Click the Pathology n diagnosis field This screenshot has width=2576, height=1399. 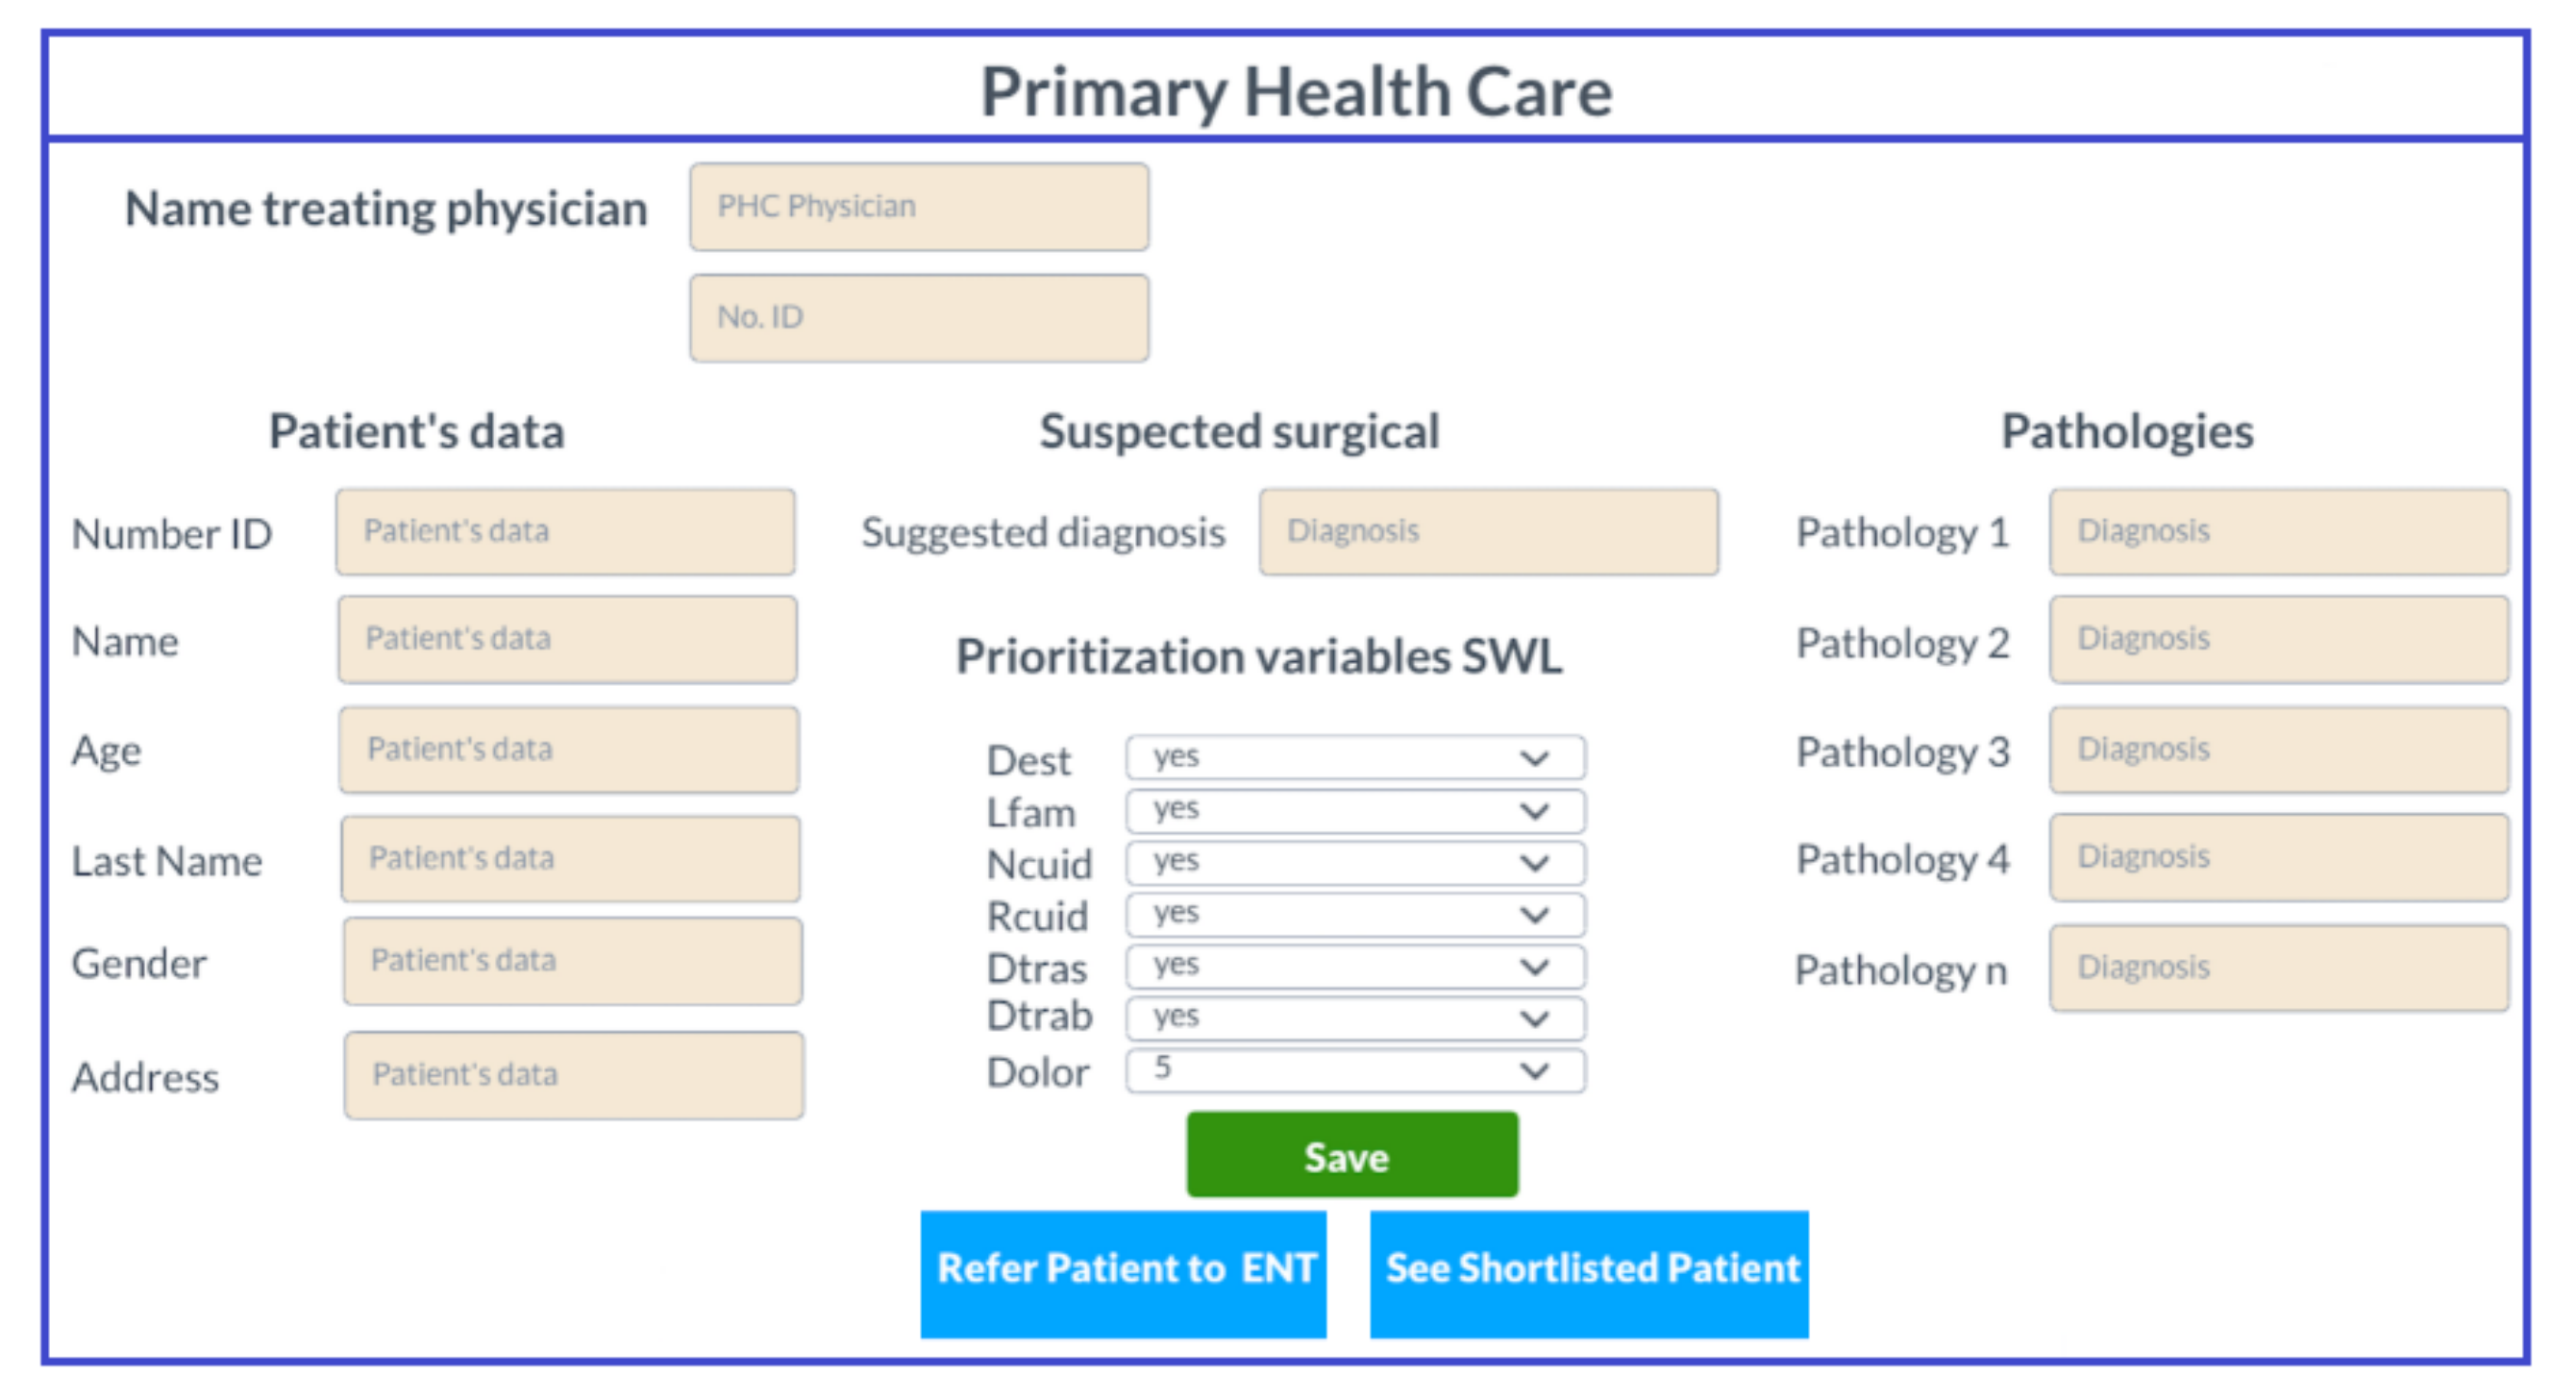[2278, 968]
